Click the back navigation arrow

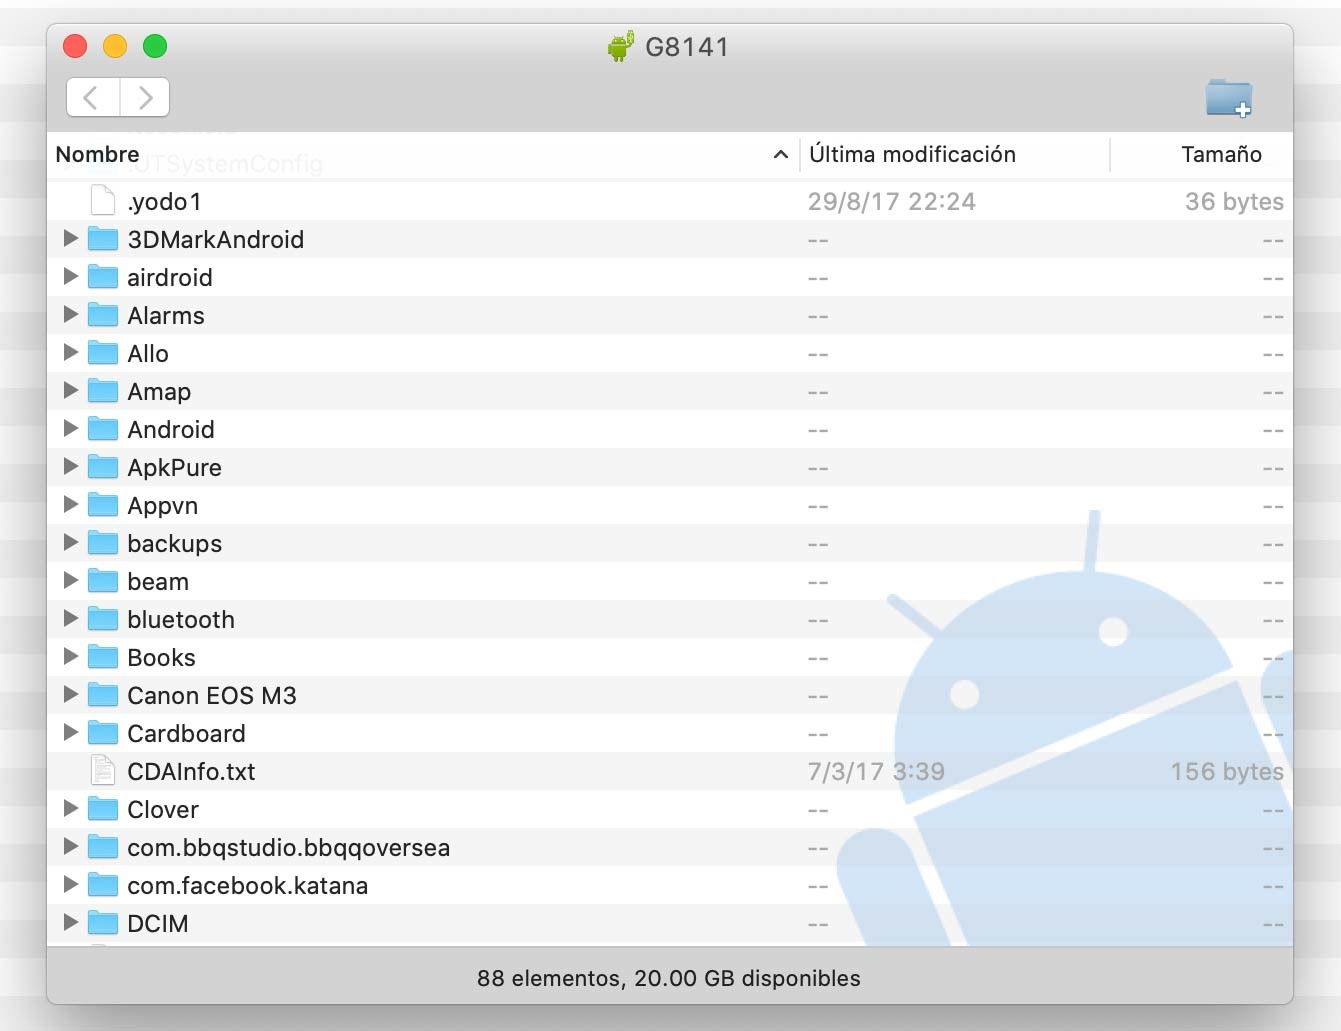(x=92, y=97)
